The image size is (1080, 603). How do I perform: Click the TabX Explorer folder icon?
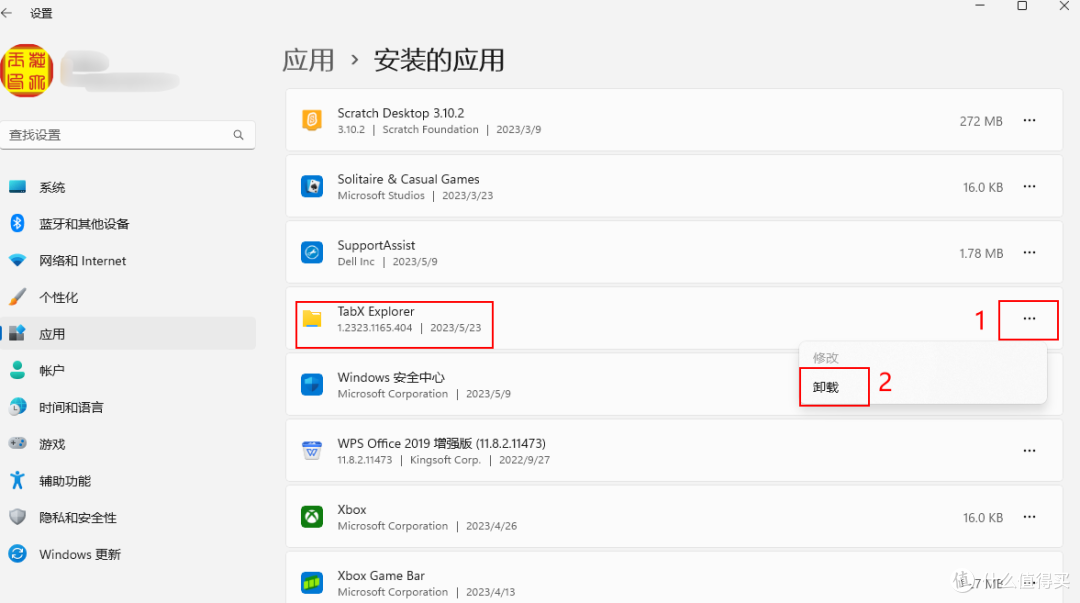[x=312, y=319]
